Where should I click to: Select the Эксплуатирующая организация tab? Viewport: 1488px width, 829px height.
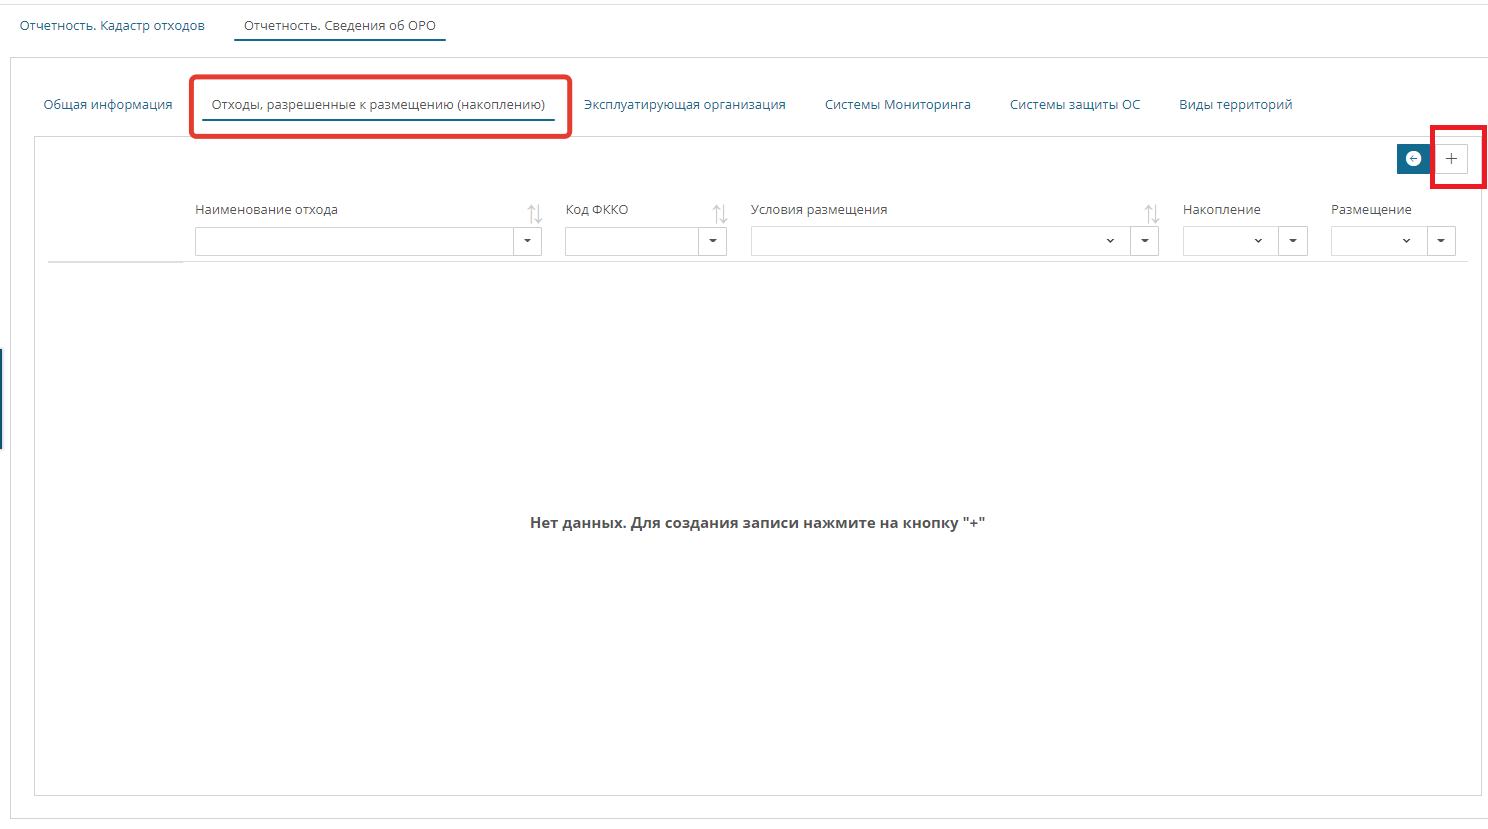[684, 103]
